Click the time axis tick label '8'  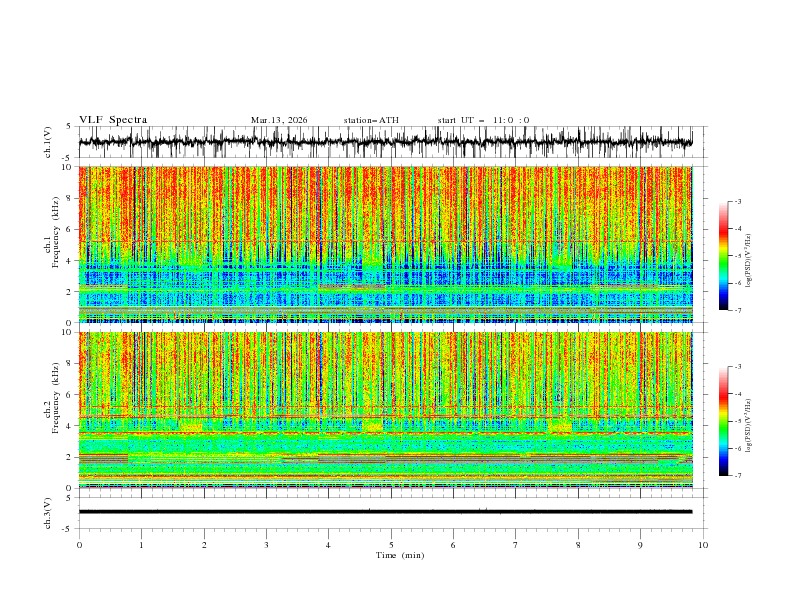(578, 545)
